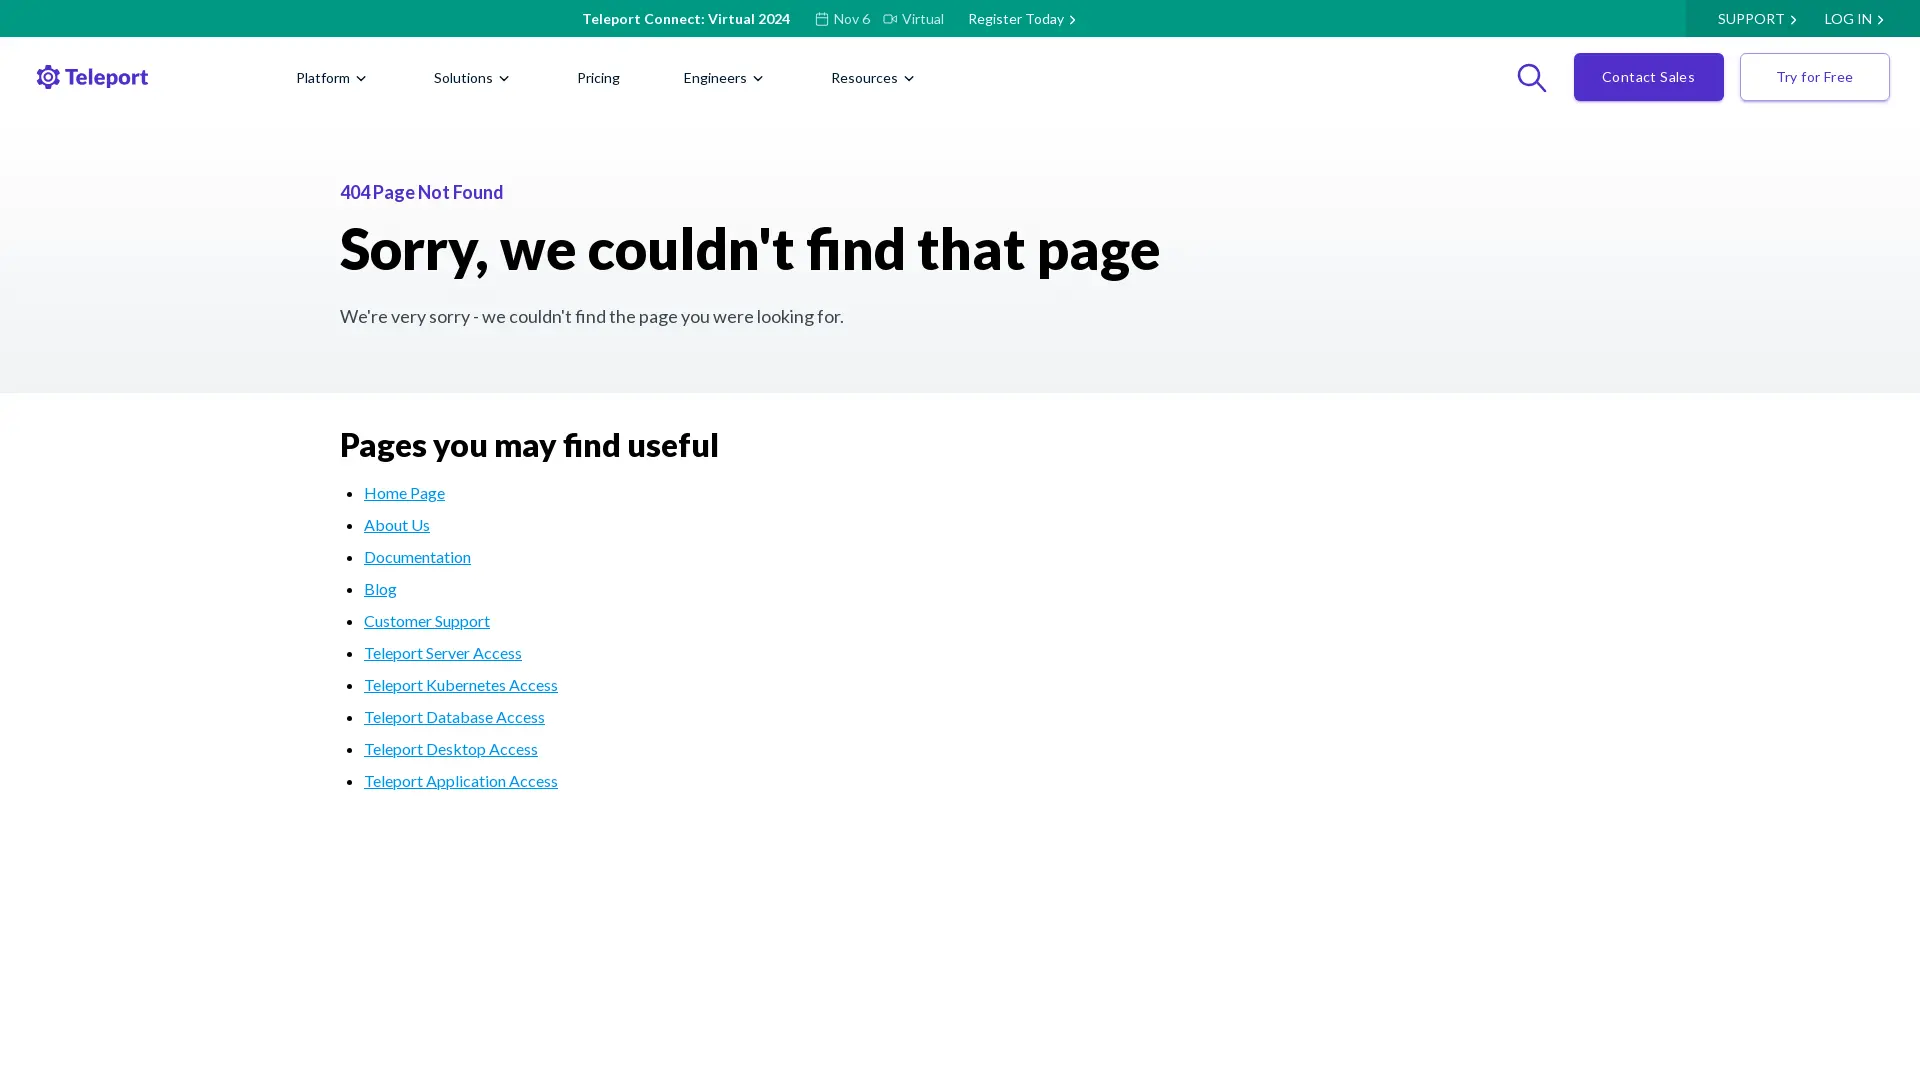Open the Home Page link
The height and width of the screenshot is (1080, 1920).
click(x=404, y=493)
